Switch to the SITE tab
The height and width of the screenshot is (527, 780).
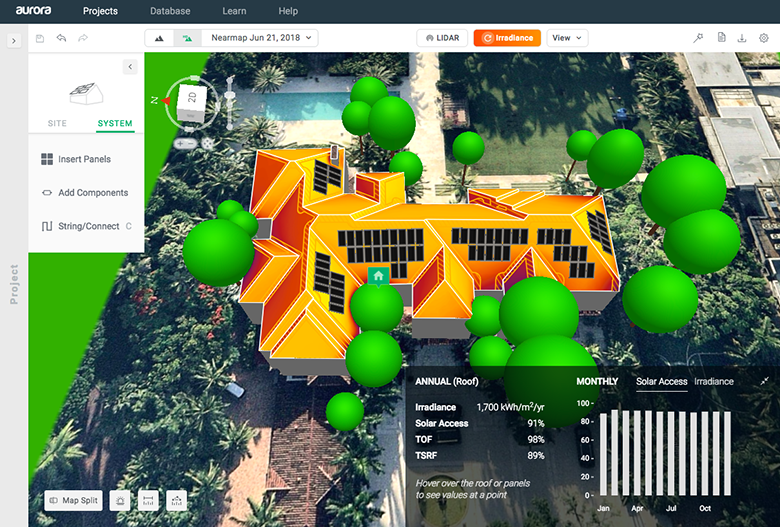pos(57,123)
